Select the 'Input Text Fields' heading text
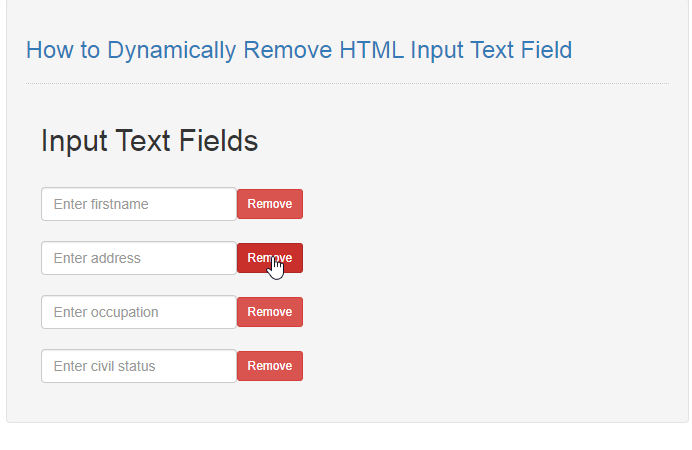 coord(150,141)
